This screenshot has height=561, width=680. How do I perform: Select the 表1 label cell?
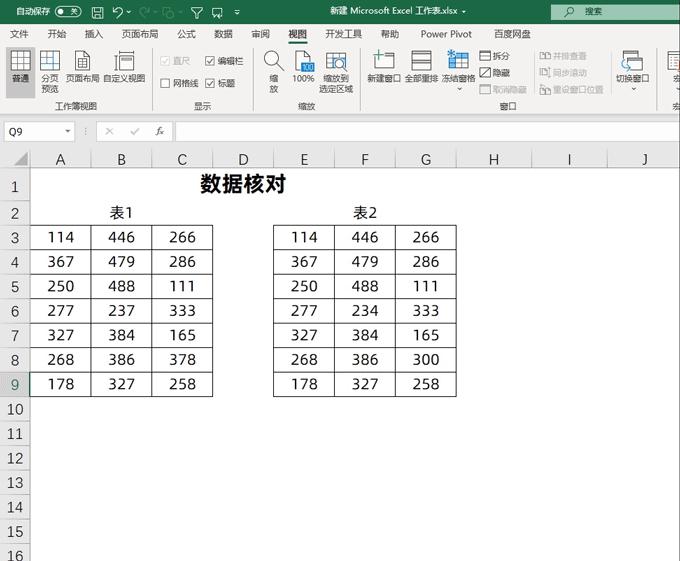click(x=121, y=213)
